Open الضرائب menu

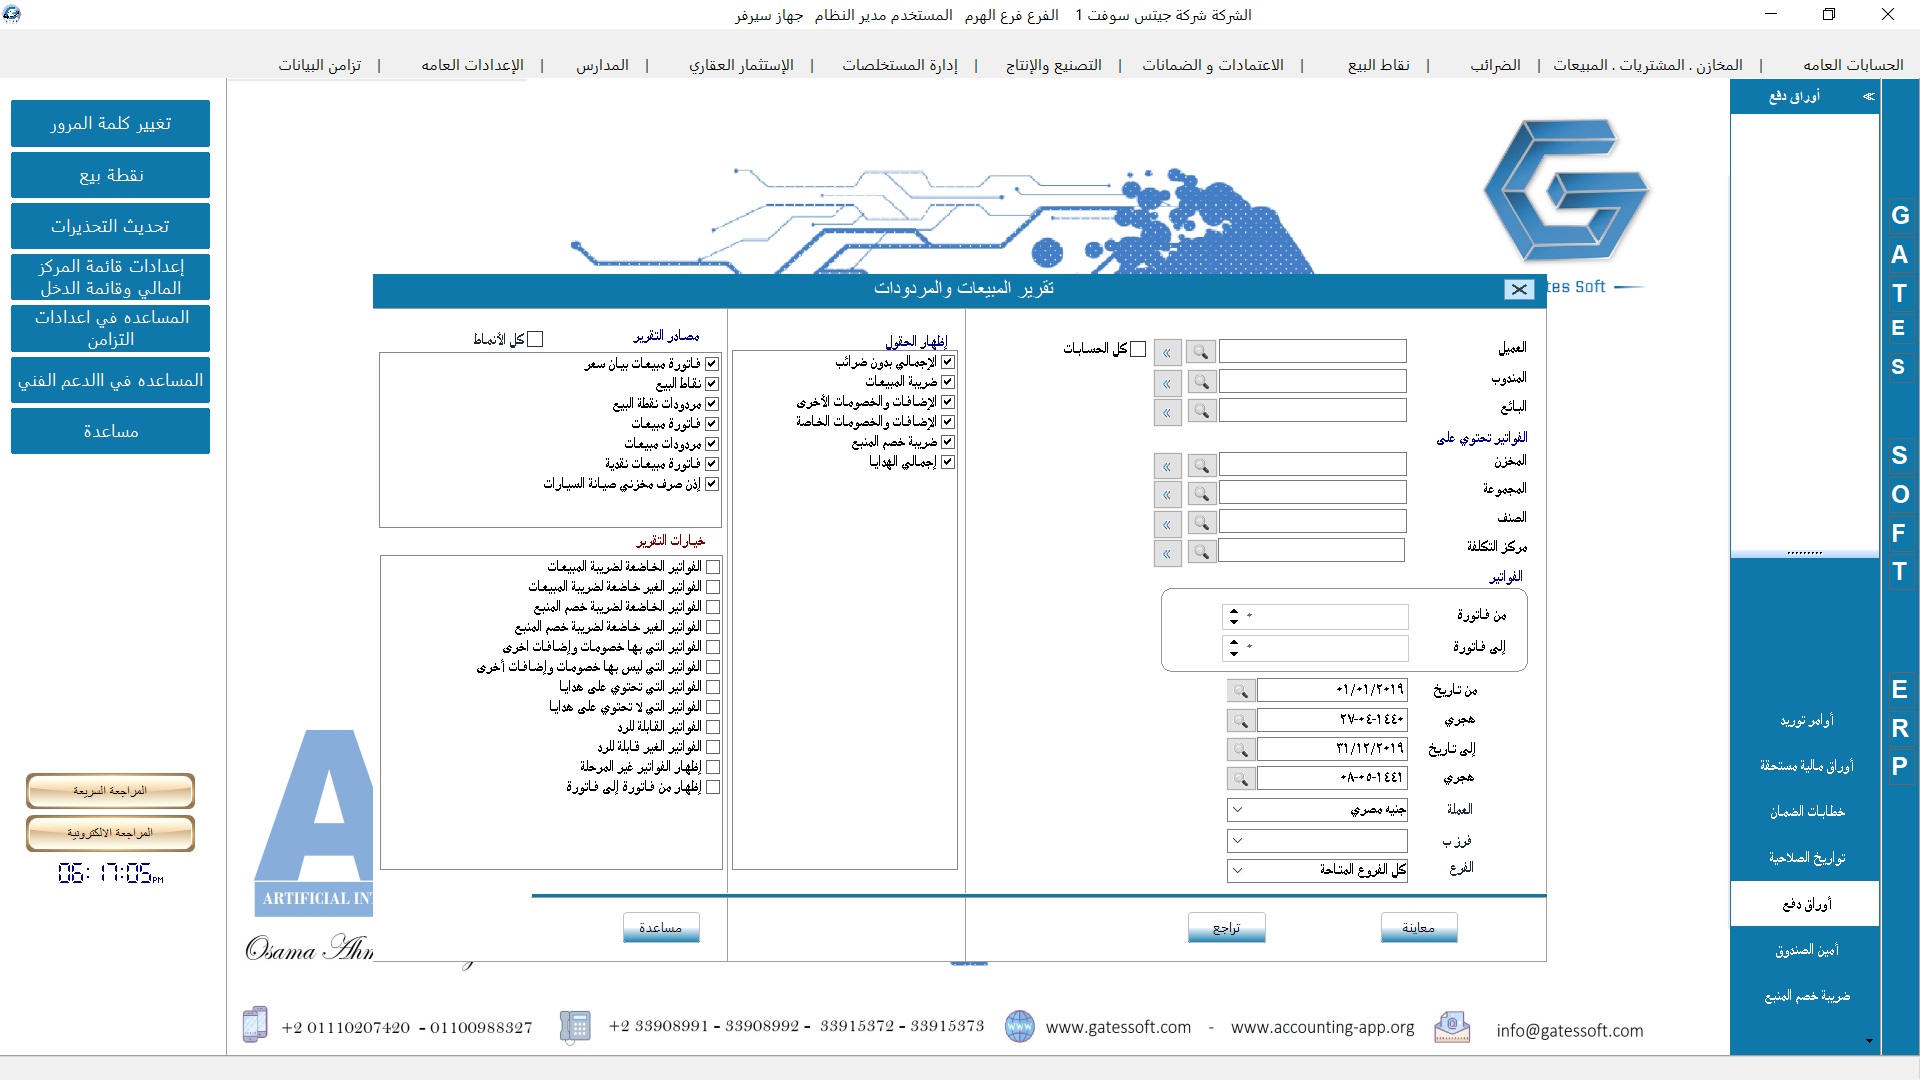coord(1495,65)
